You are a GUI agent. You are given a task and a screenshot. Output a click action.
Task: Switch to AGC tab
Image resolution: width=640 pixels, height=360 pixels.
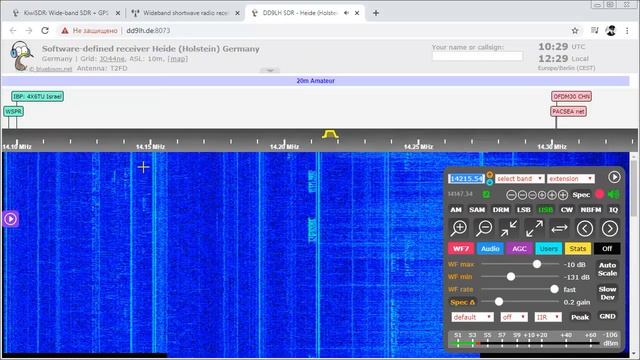(x=519, y=249)
